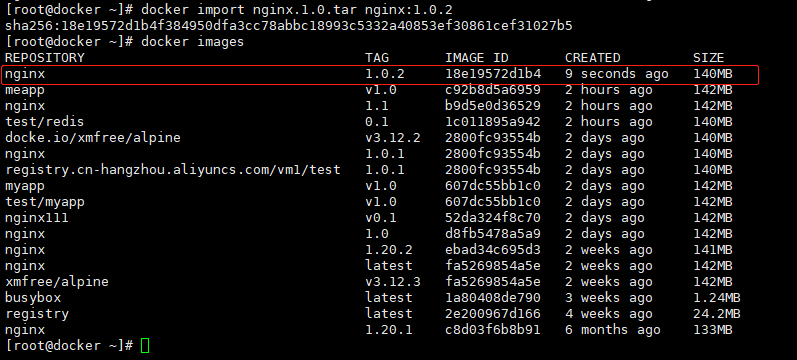Click the busybox repository name
The height and width of the screenshot is (360, 797).
33,298
